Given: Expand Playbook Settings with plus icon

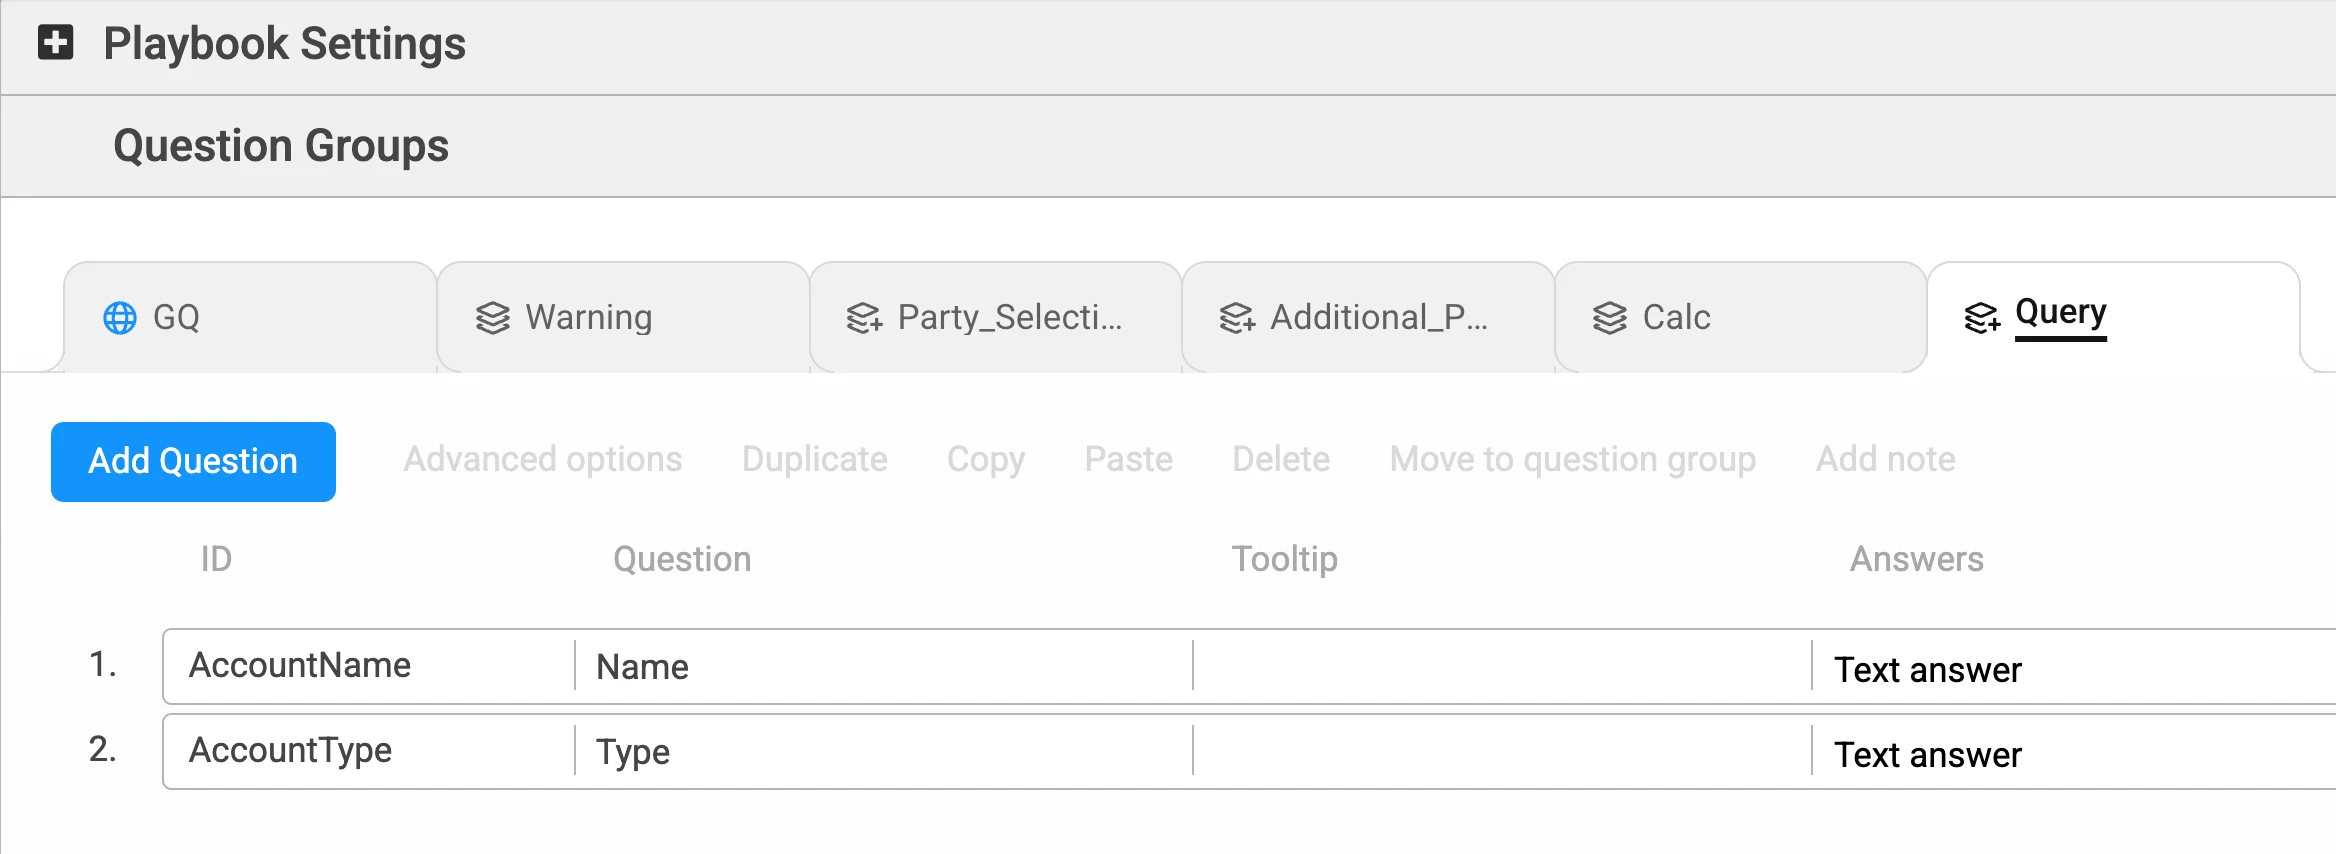Looking at the screenshot, I should pos(56,43).
